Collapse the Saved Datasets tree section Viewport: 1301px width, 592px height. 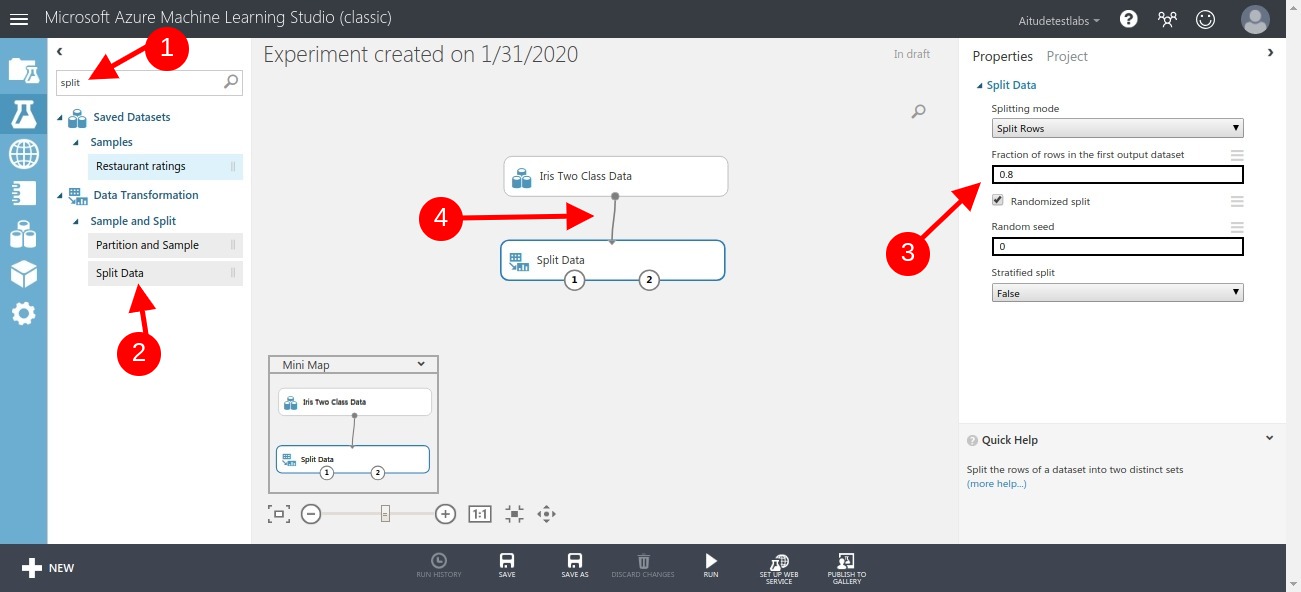pyautogui.click(x=62, y=117)
